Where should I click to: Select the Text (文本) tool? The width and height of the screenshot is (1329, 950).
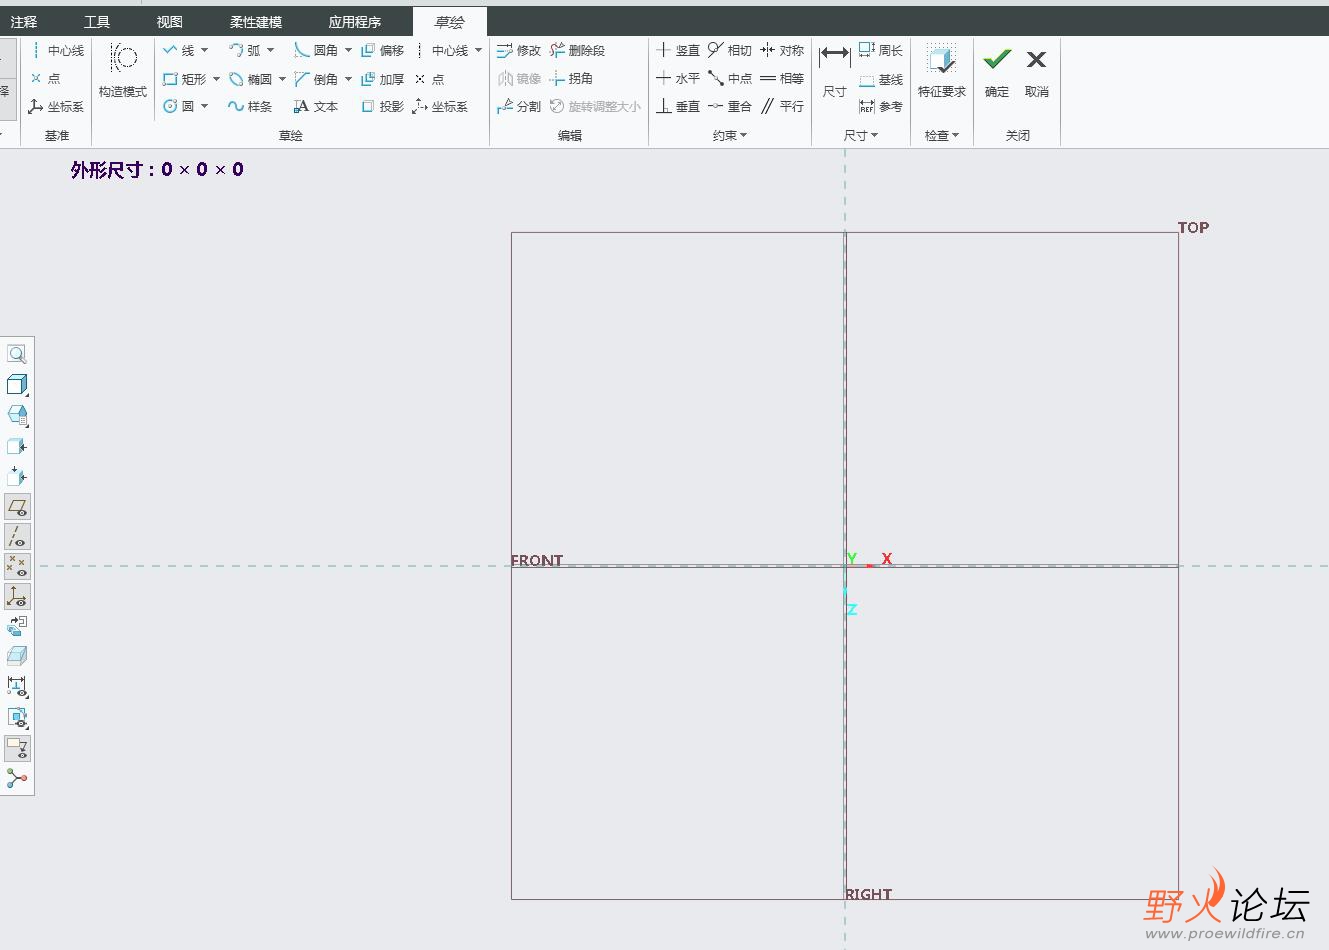point(316,106)
